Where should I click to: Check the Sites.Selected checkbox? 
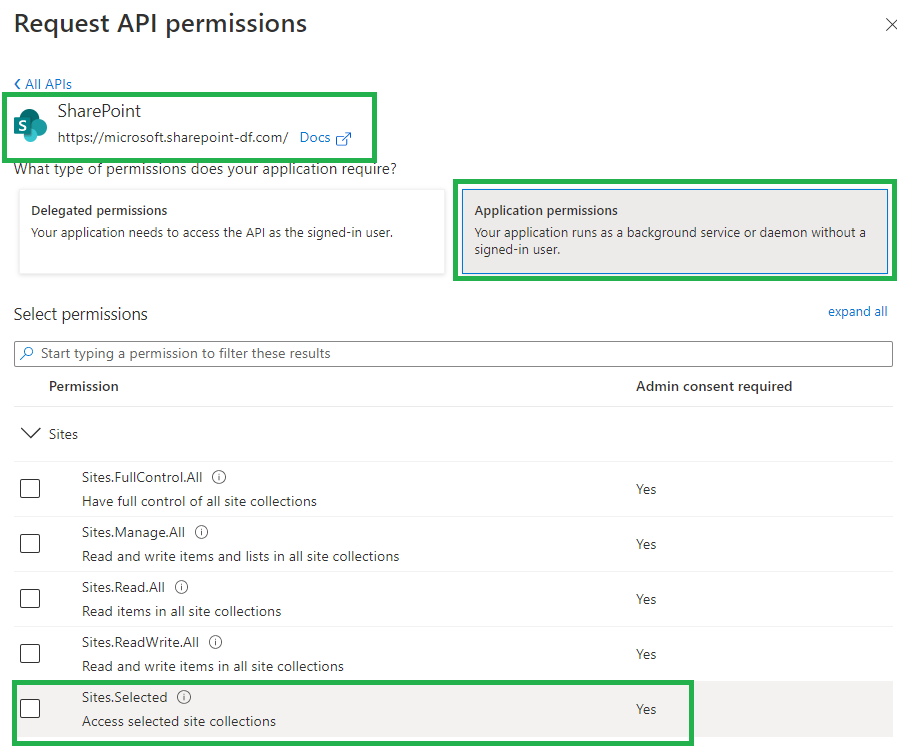coord(30,708)
